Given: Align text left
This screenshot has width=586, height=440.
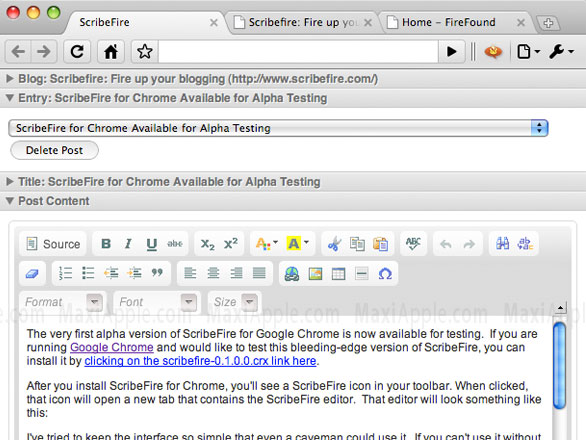Looking at the screenshot, I should (190, 274).
